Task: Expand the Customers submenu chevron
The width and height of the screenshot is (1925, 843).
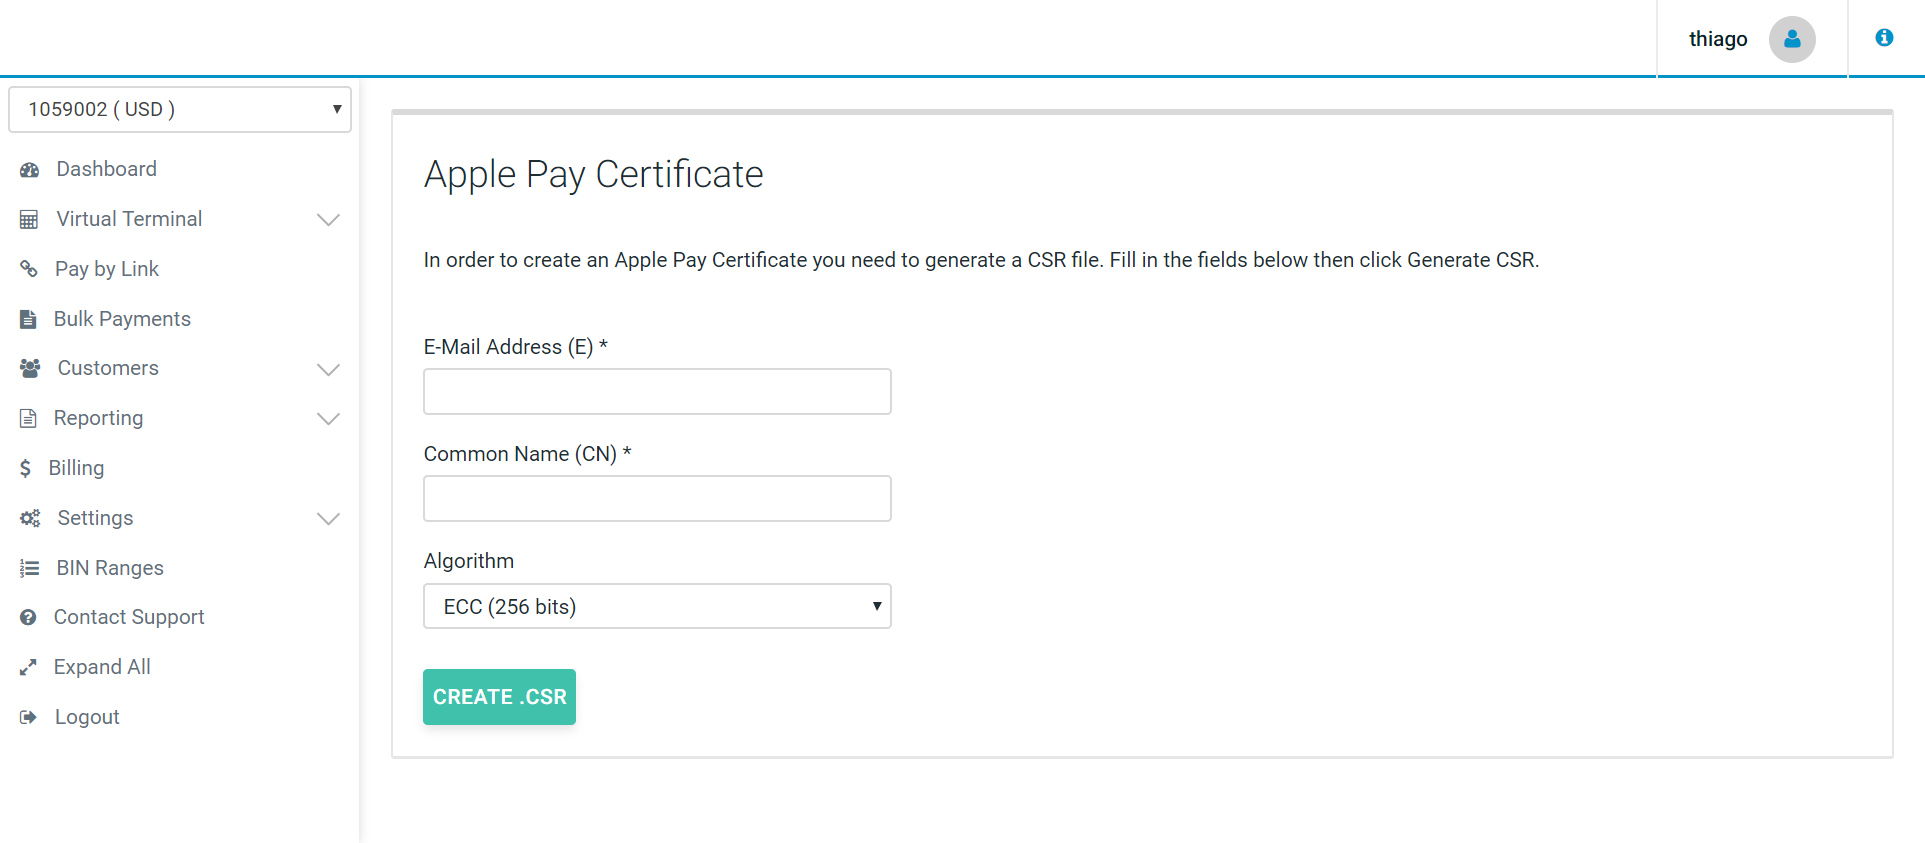Action: click(328, 369)
